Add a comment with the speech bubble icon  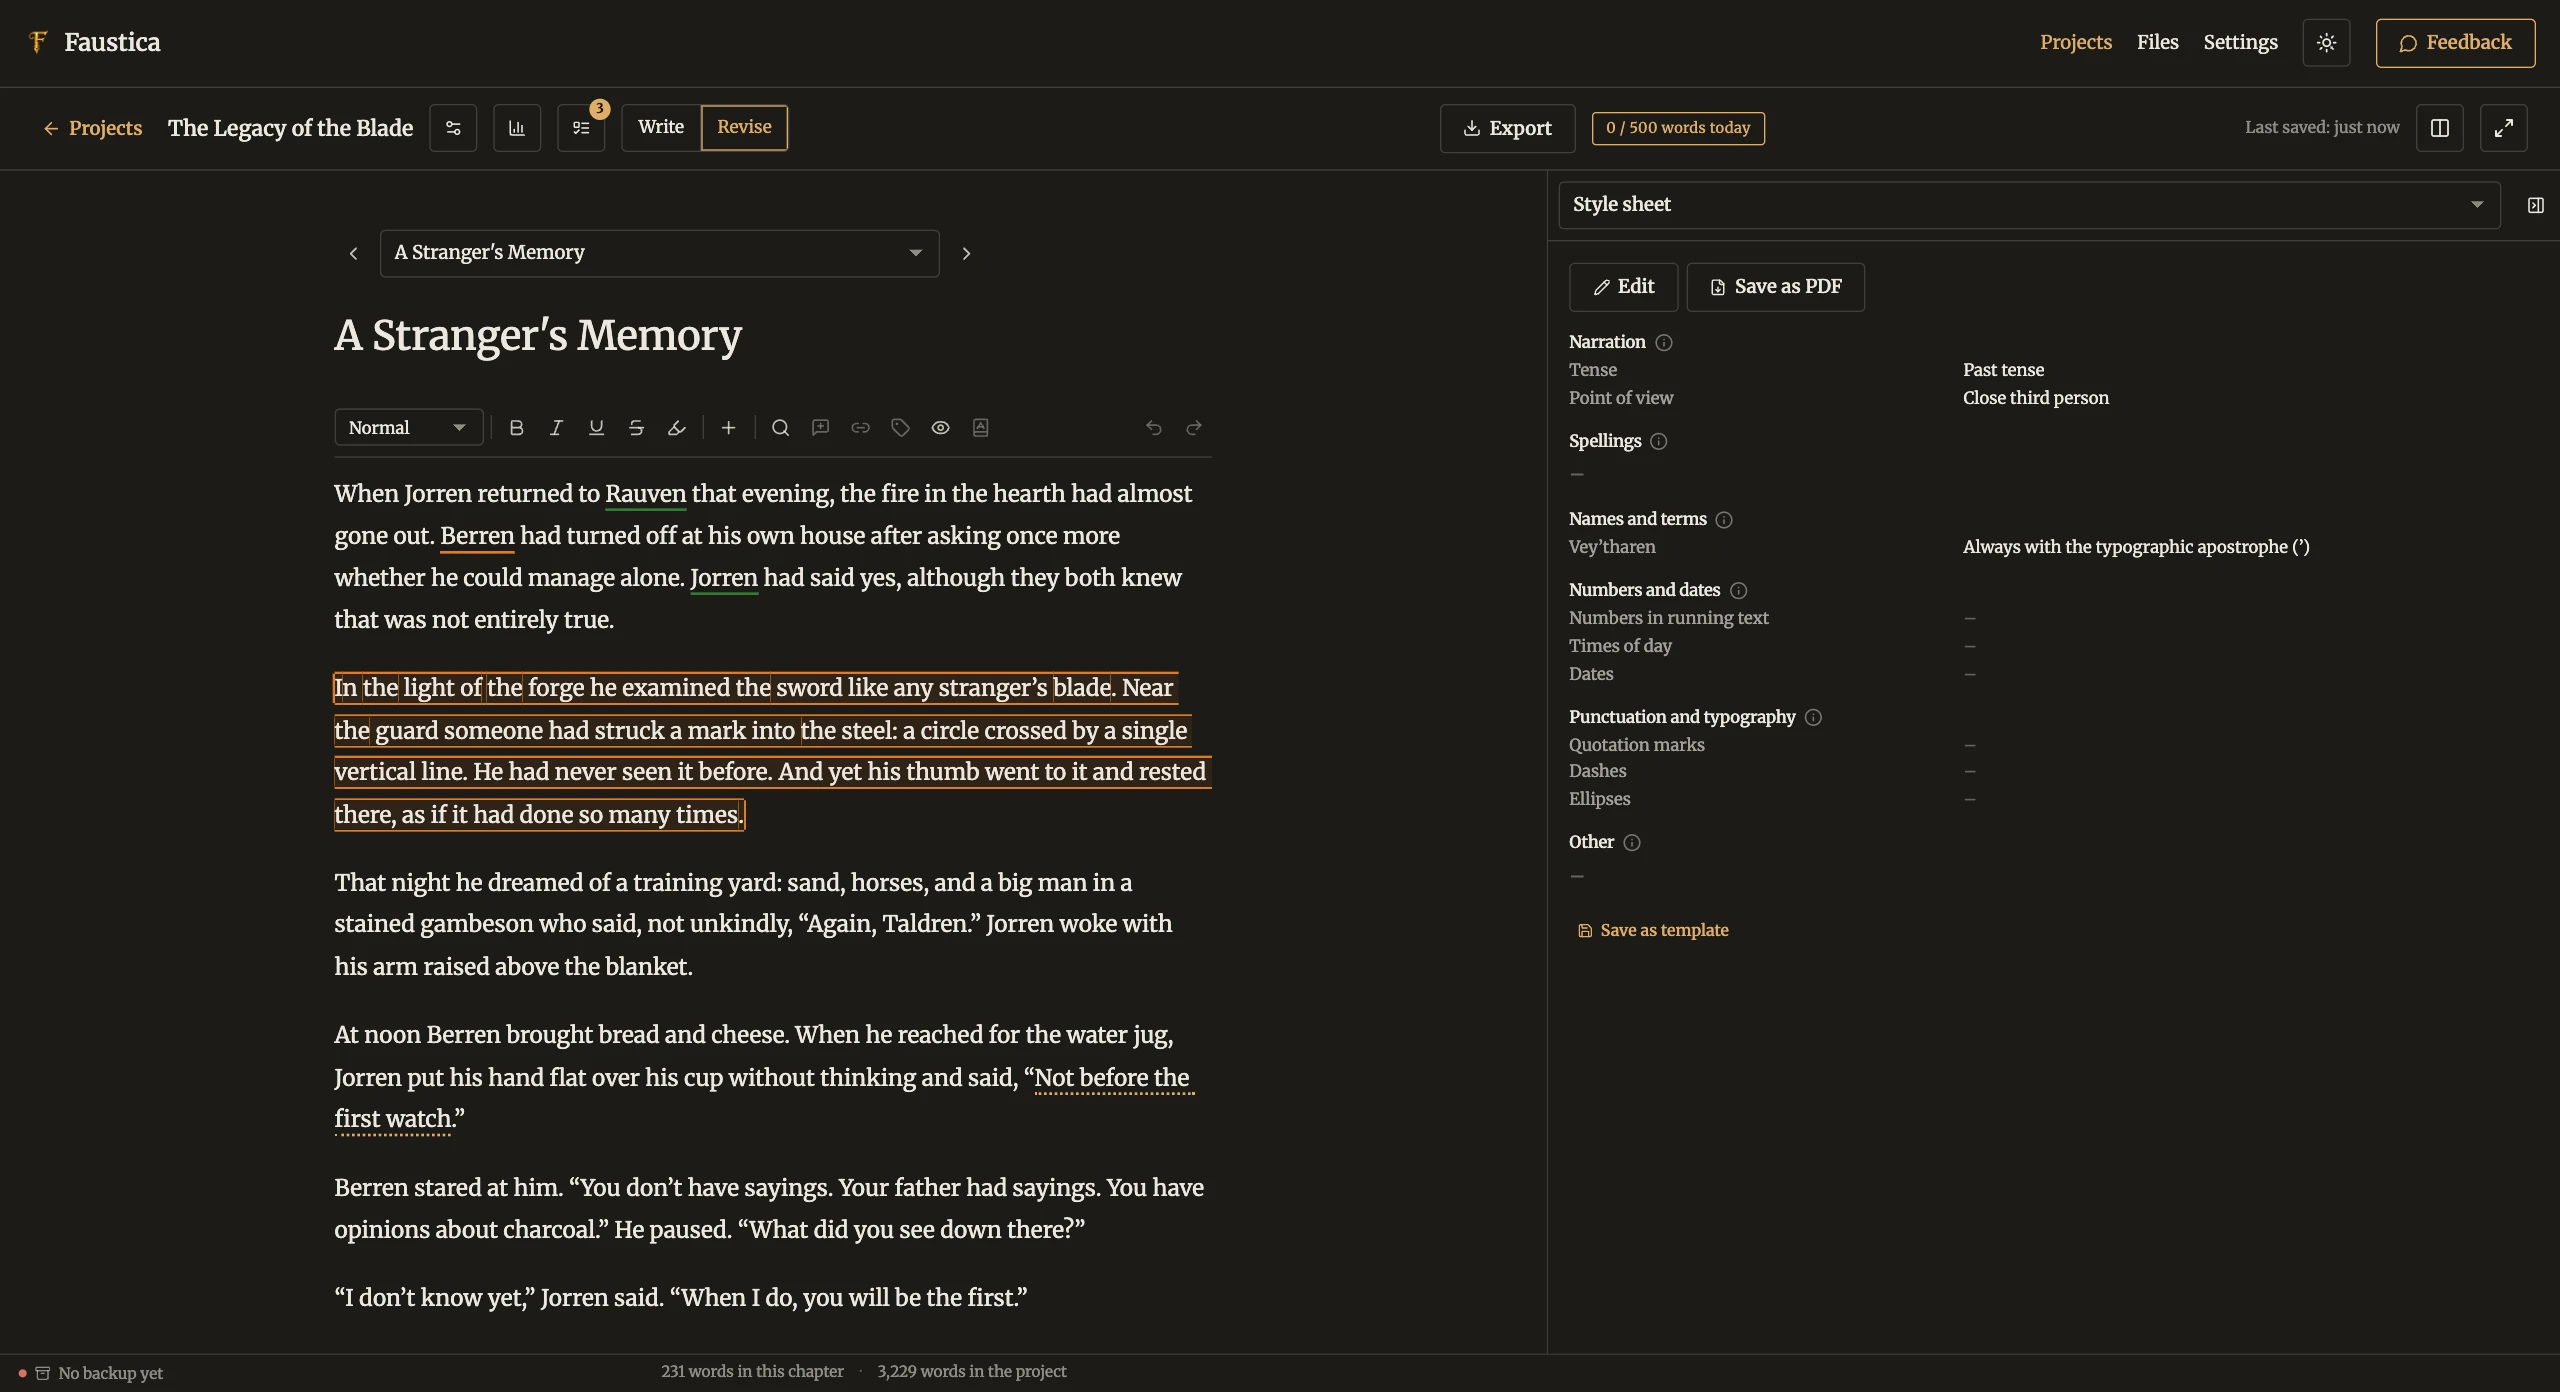click(820, 428)
